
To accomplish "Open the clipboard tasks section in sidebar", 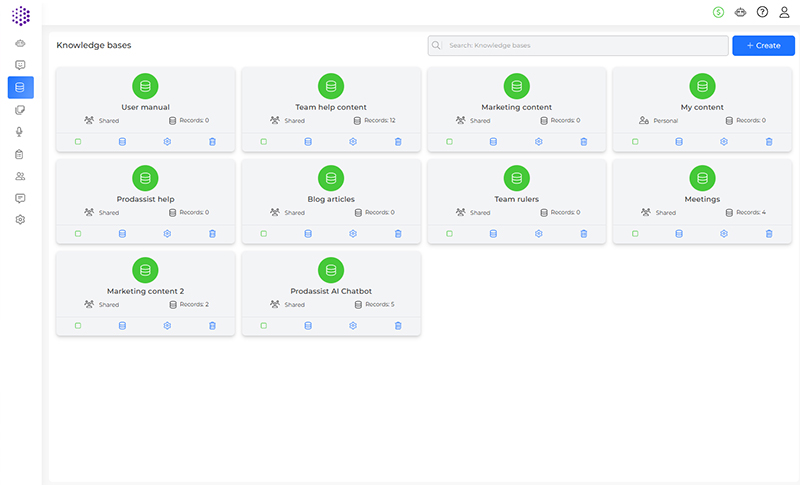I will click(x=20, y=154).
